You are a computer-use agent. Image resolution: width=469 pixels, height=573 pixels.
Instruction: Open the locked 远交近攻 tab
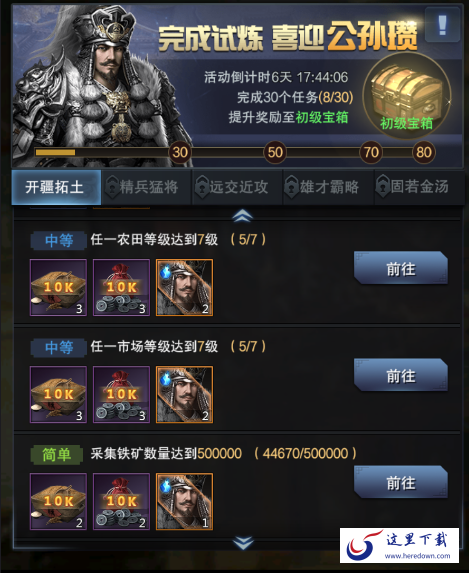point(238,187)
